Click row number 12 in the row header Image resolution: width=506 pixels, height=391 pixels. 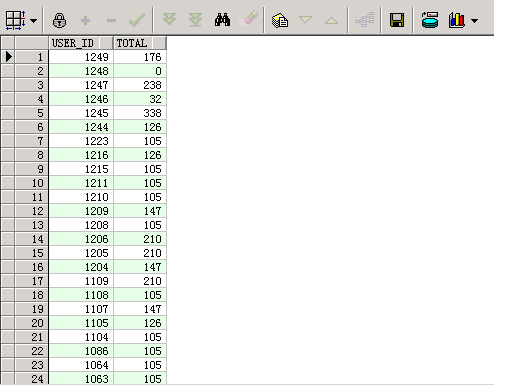point(32,211)
